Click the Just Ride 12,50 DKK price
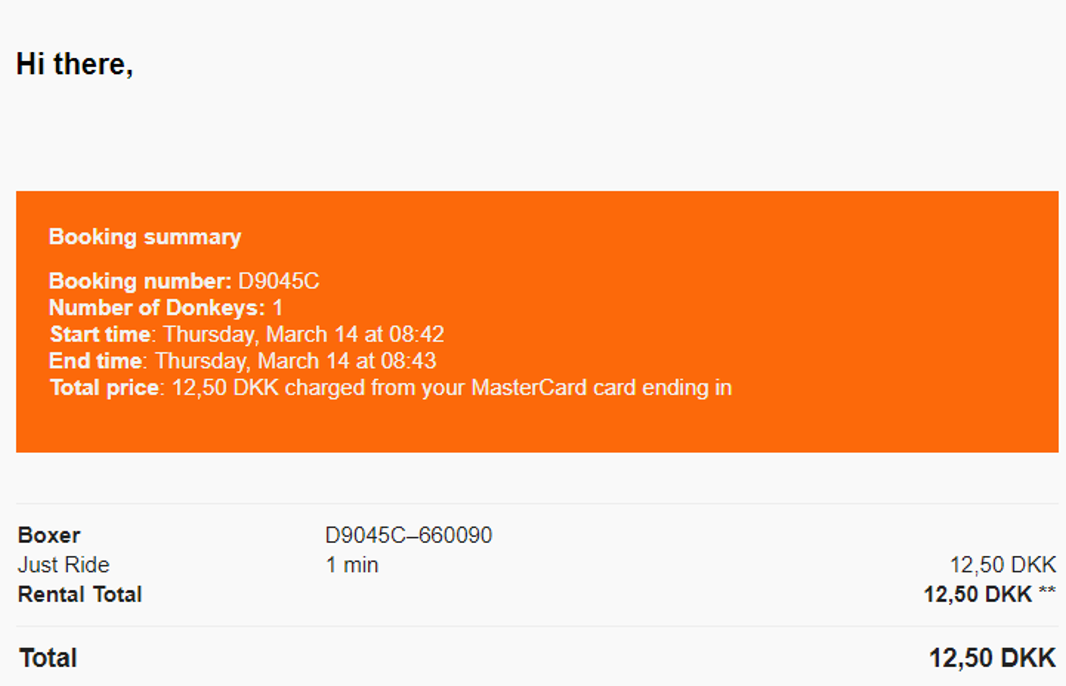This screenshot has height=686, width=1066. coord(1003,565)
